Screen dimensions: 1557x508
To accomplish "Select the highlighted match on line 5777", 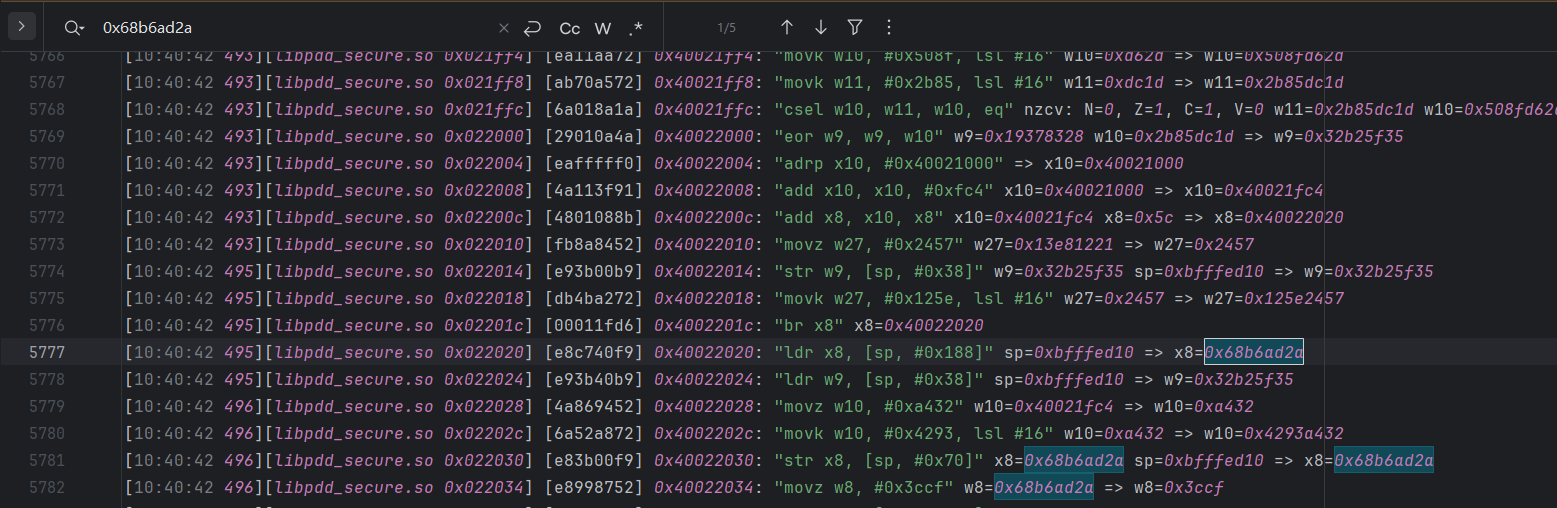I will [x=1253, y=352].
